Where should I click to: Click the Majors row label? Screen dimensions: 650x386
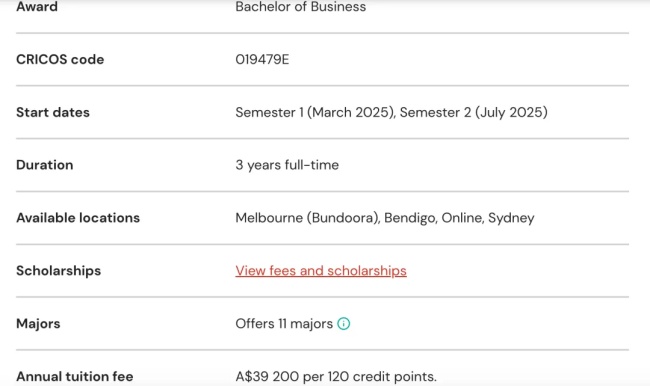tap(38, 323)
